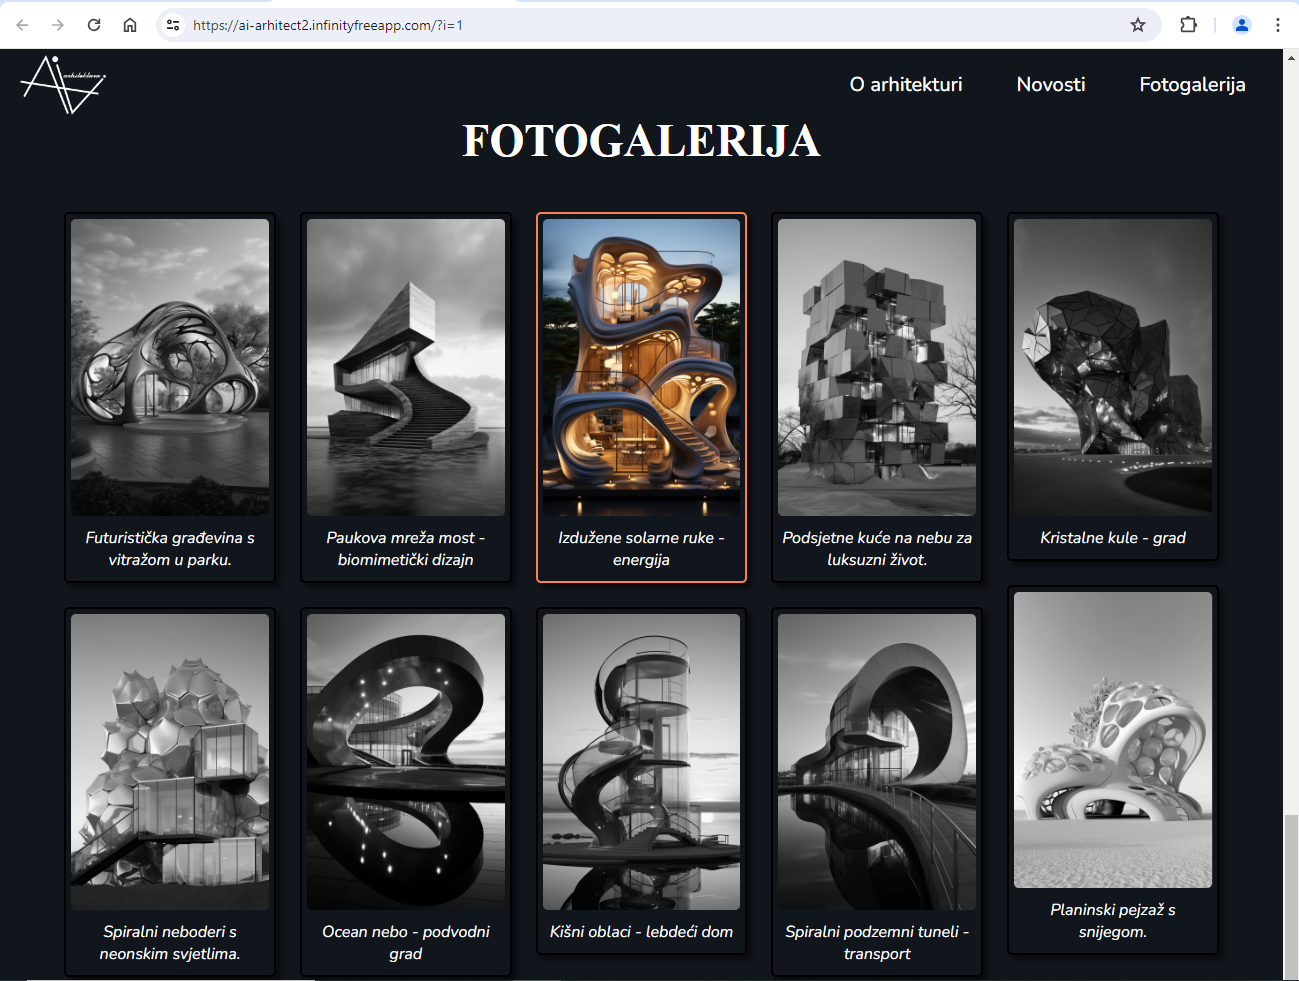Select the Kristalne kule - grad photo
This screenshot has width=1299, height=981.
[x=1112, y=367]
